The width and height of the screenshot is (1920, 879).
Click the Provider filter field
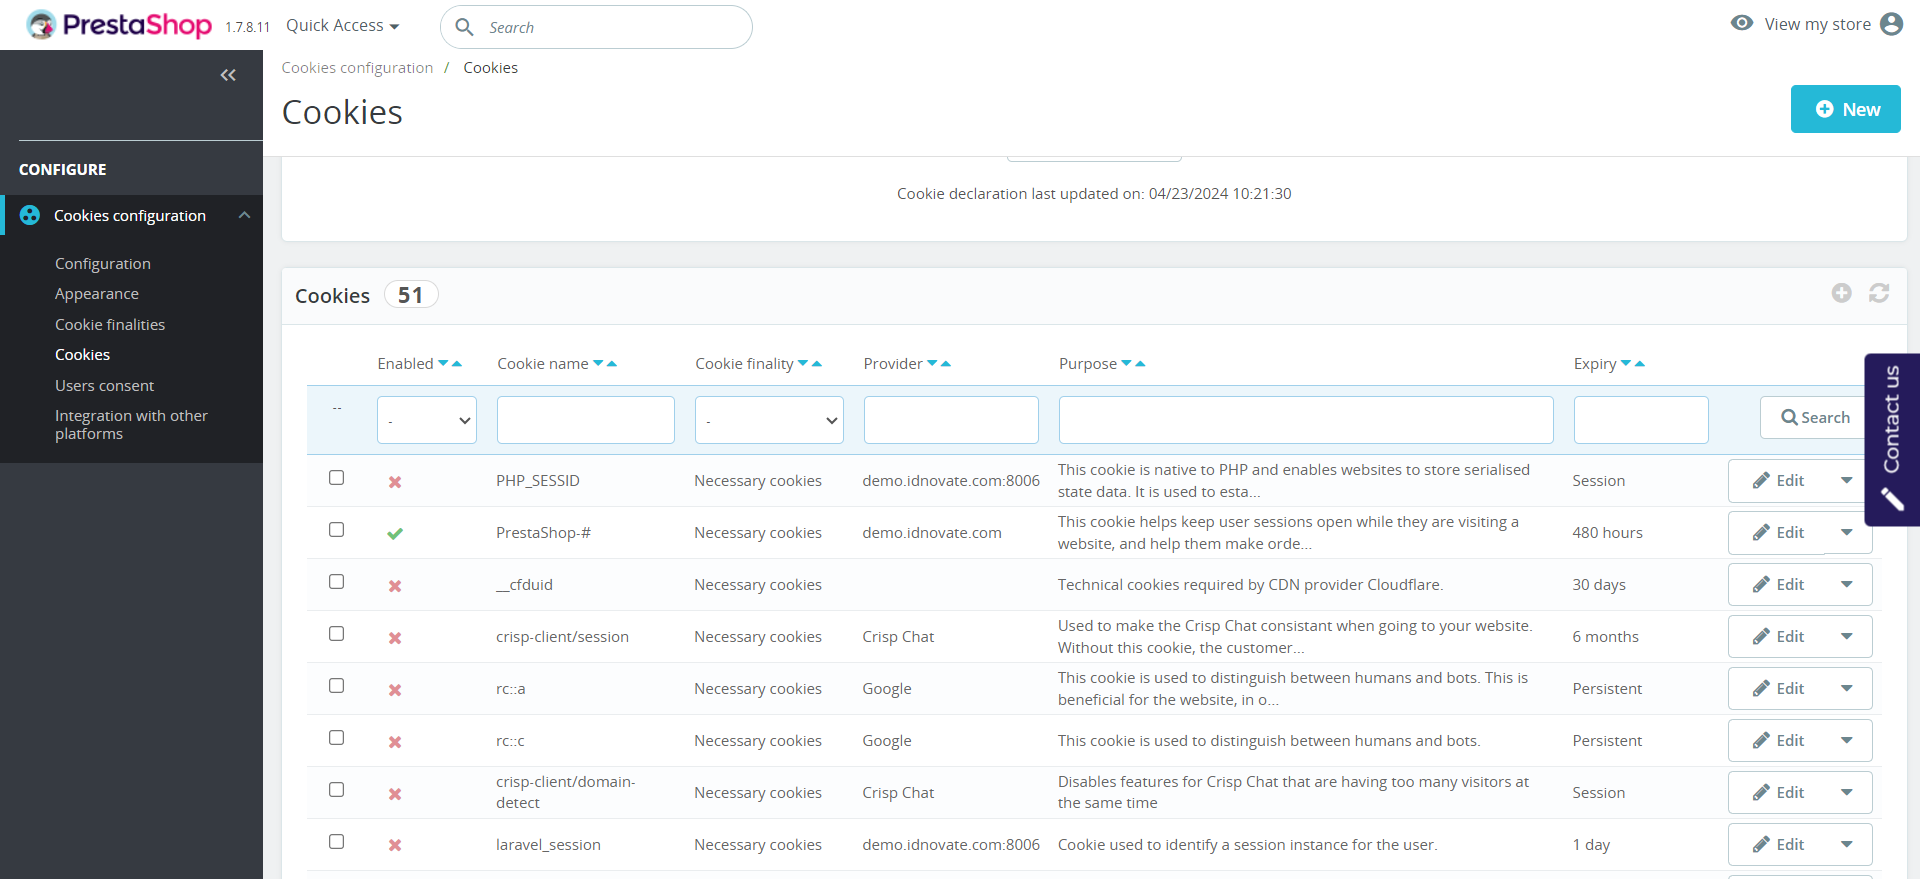pyautogui.click(x=951, y=420)
